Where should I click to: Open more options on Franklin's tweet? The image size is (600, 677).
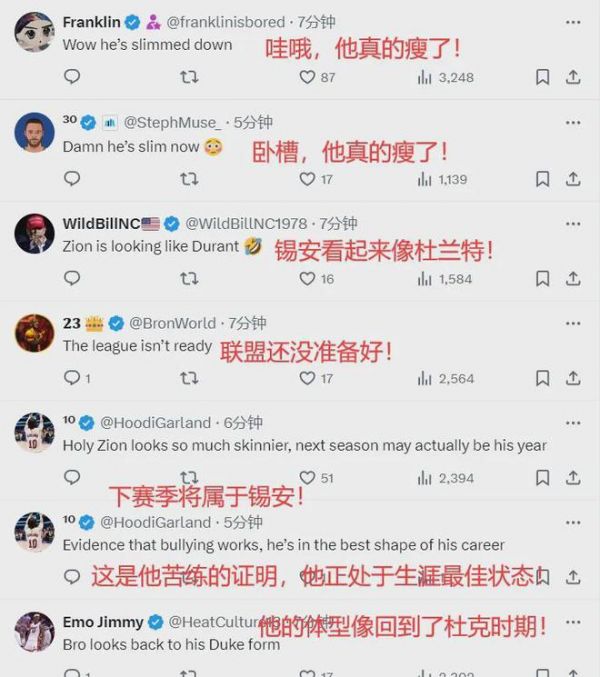(573, 22)
